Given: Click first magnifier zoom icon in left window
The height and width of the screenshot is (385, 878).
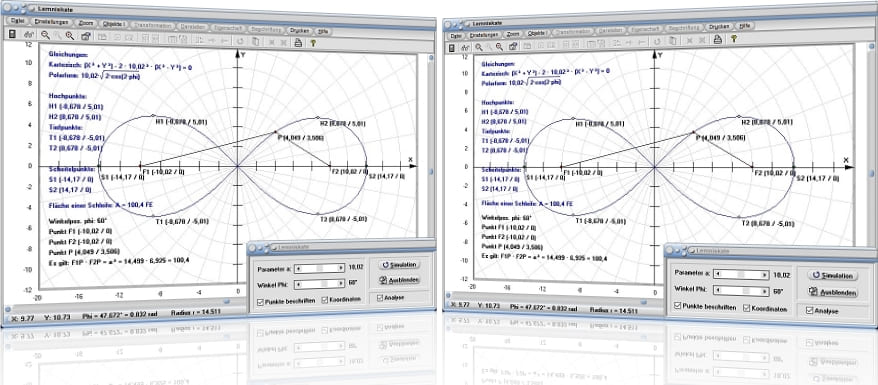Looking at the screenshot, I should 45,35.
